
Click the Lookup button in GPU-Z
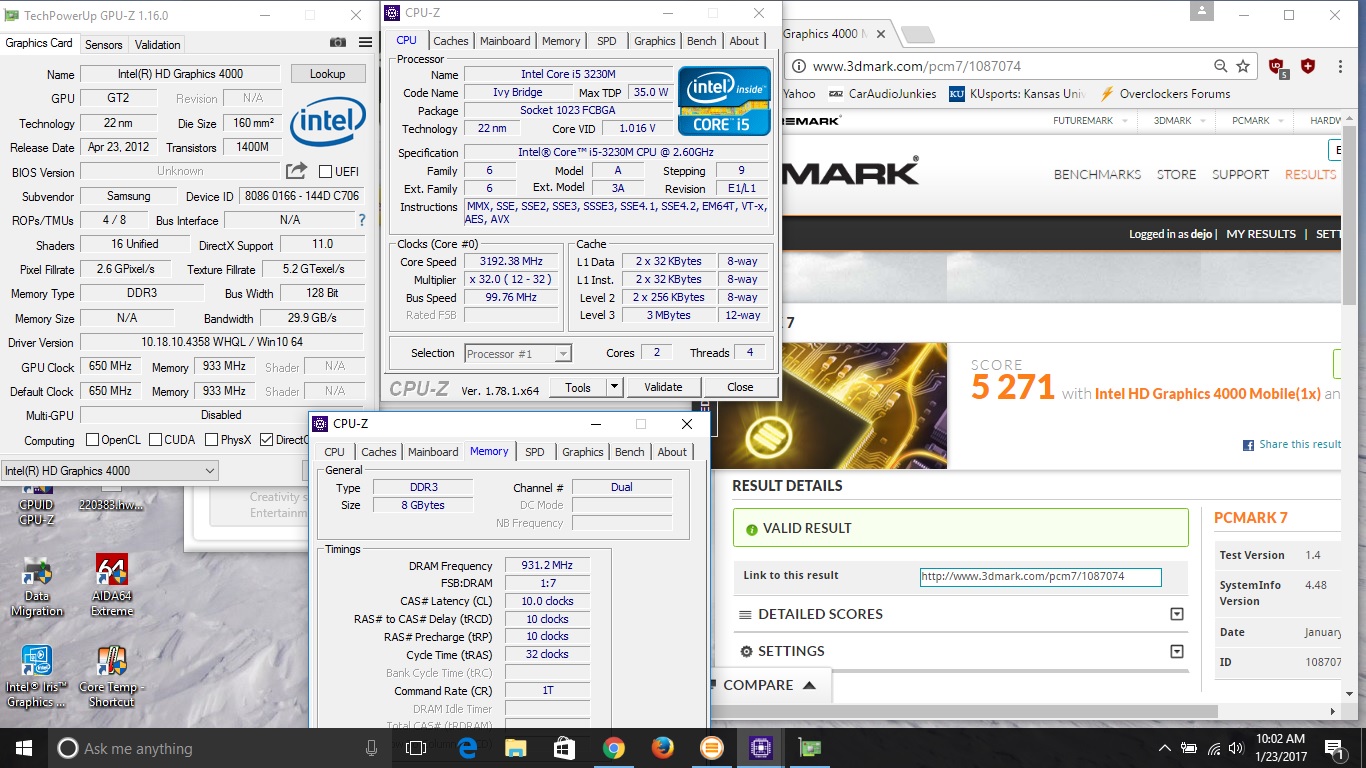click(x=328, y=74)
